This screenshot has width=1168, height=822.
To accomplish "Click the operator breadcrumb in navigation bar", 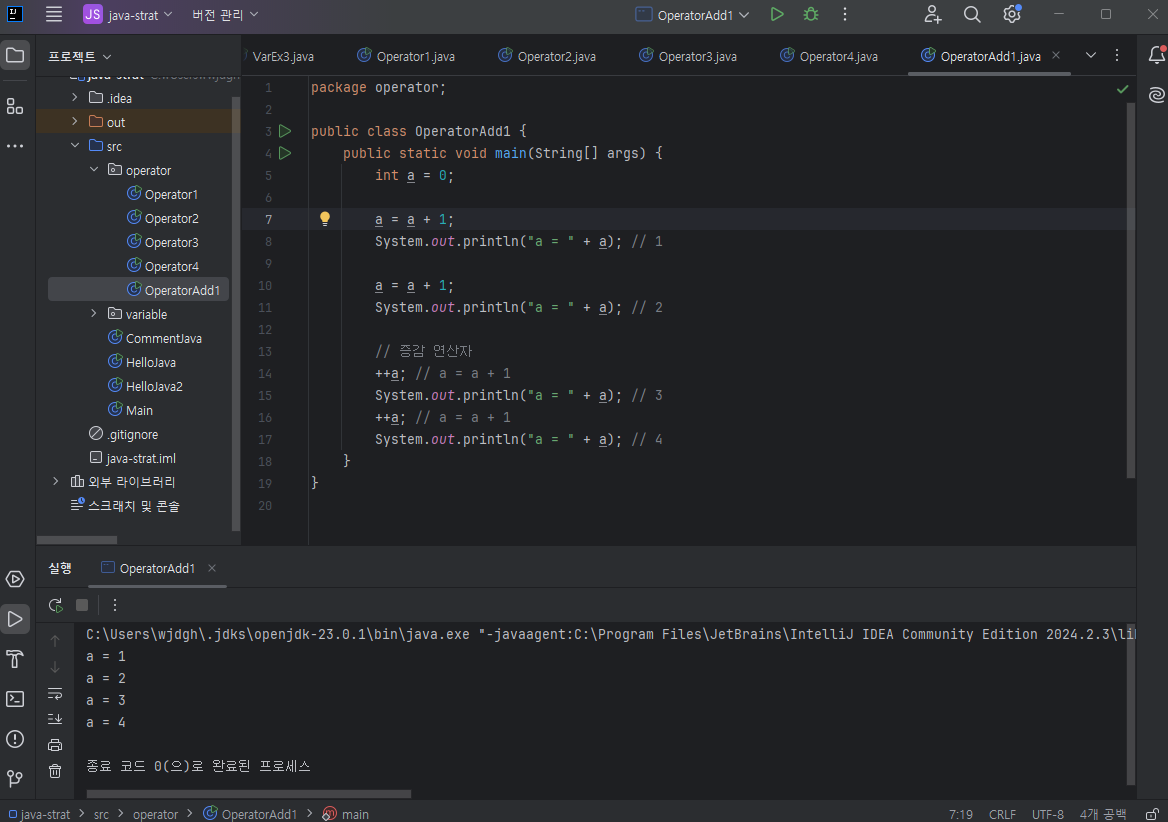I will coord(155,814).
